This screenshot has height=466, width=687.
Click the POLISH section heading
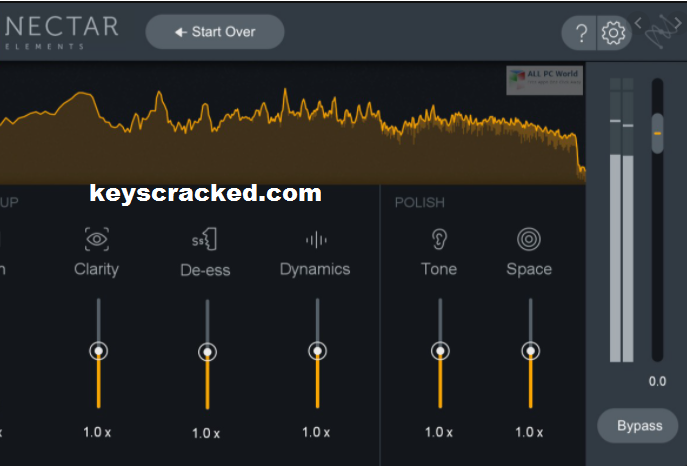click(420, 202)
